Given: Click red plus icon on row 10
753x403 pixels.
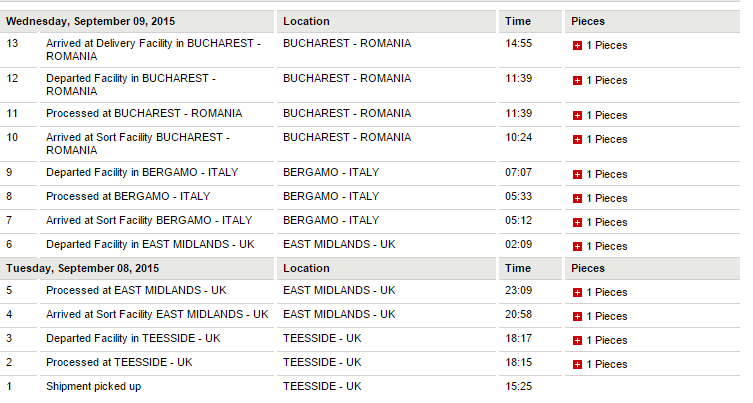Looking at the screenshot, I should pos(577,140).
